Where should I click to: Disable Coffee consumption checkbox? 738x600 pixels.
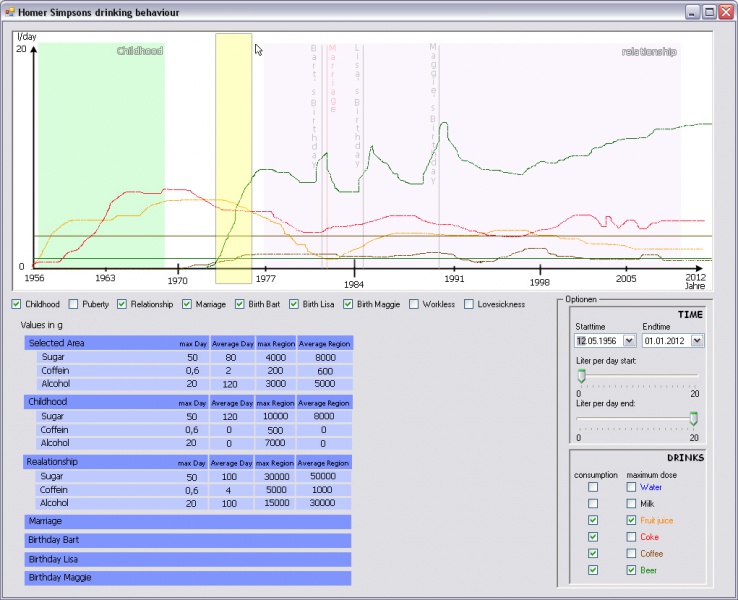[x=593, y=553]
